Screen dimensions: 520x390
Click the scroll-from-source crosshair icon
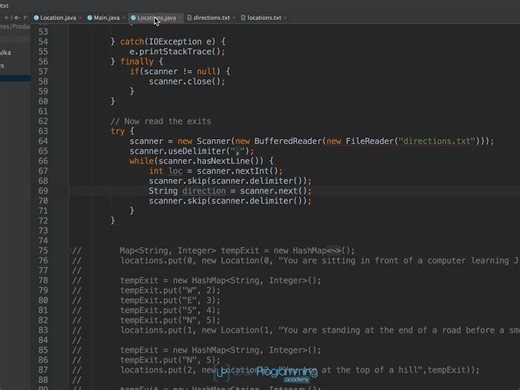coord(6,18)
